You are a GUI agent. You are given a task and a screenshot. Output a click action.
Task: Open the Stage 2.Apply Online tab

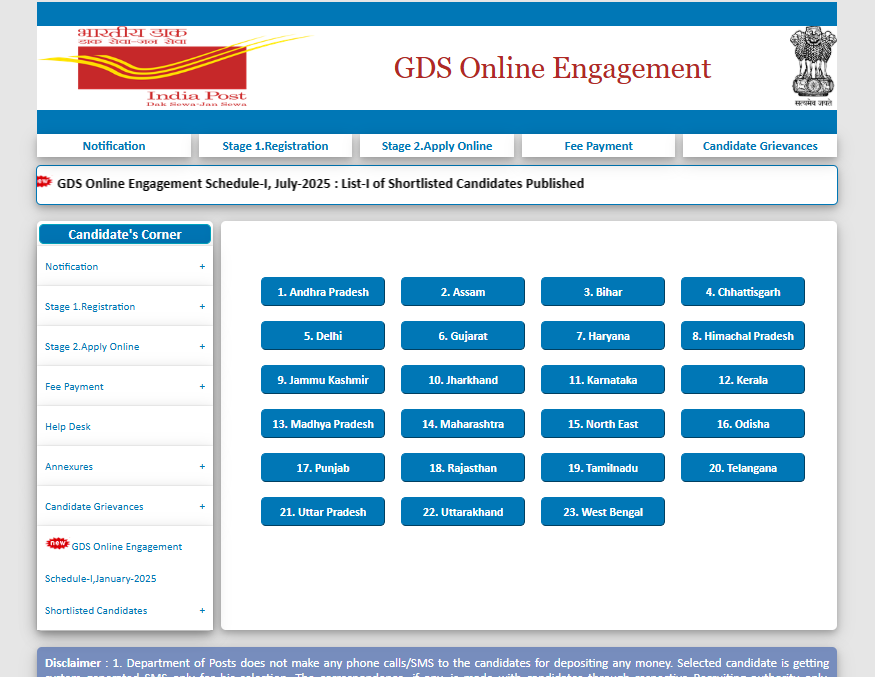pos(437,146)
